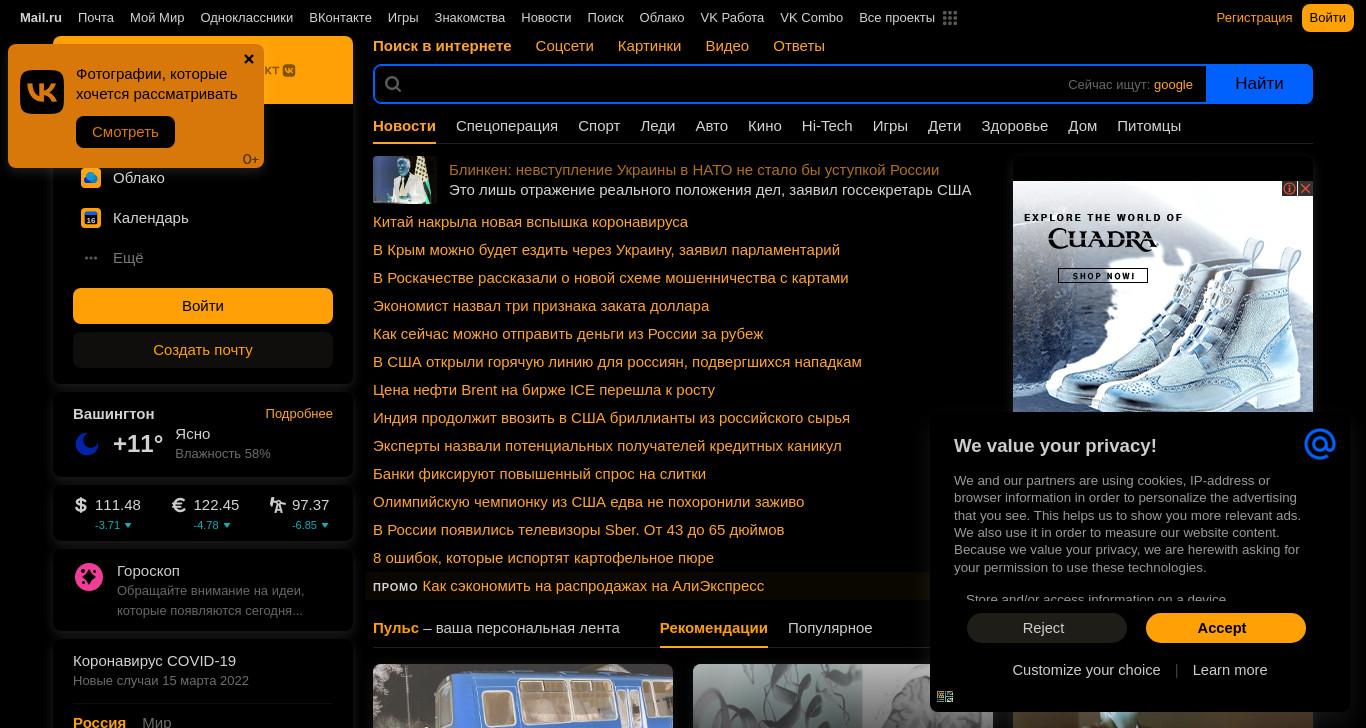Open news about coronavirus outbreak in China
The height and width of the screenshot is (728, 1366).
click(x=530, y=222)
